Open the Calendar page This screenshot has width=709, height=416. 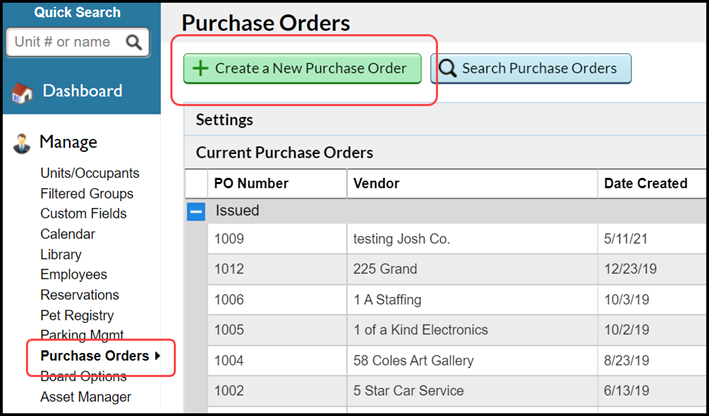[68, 234]
